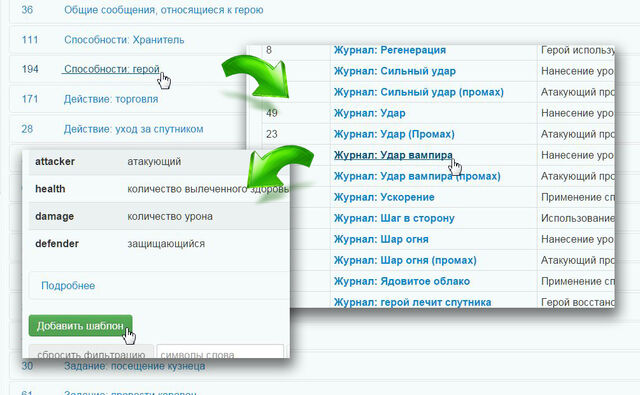This screenshot has height=395, width=640.
Task: Click count '28' beside 'Действие: уход за спутником'
Action: tap(27, 129)
